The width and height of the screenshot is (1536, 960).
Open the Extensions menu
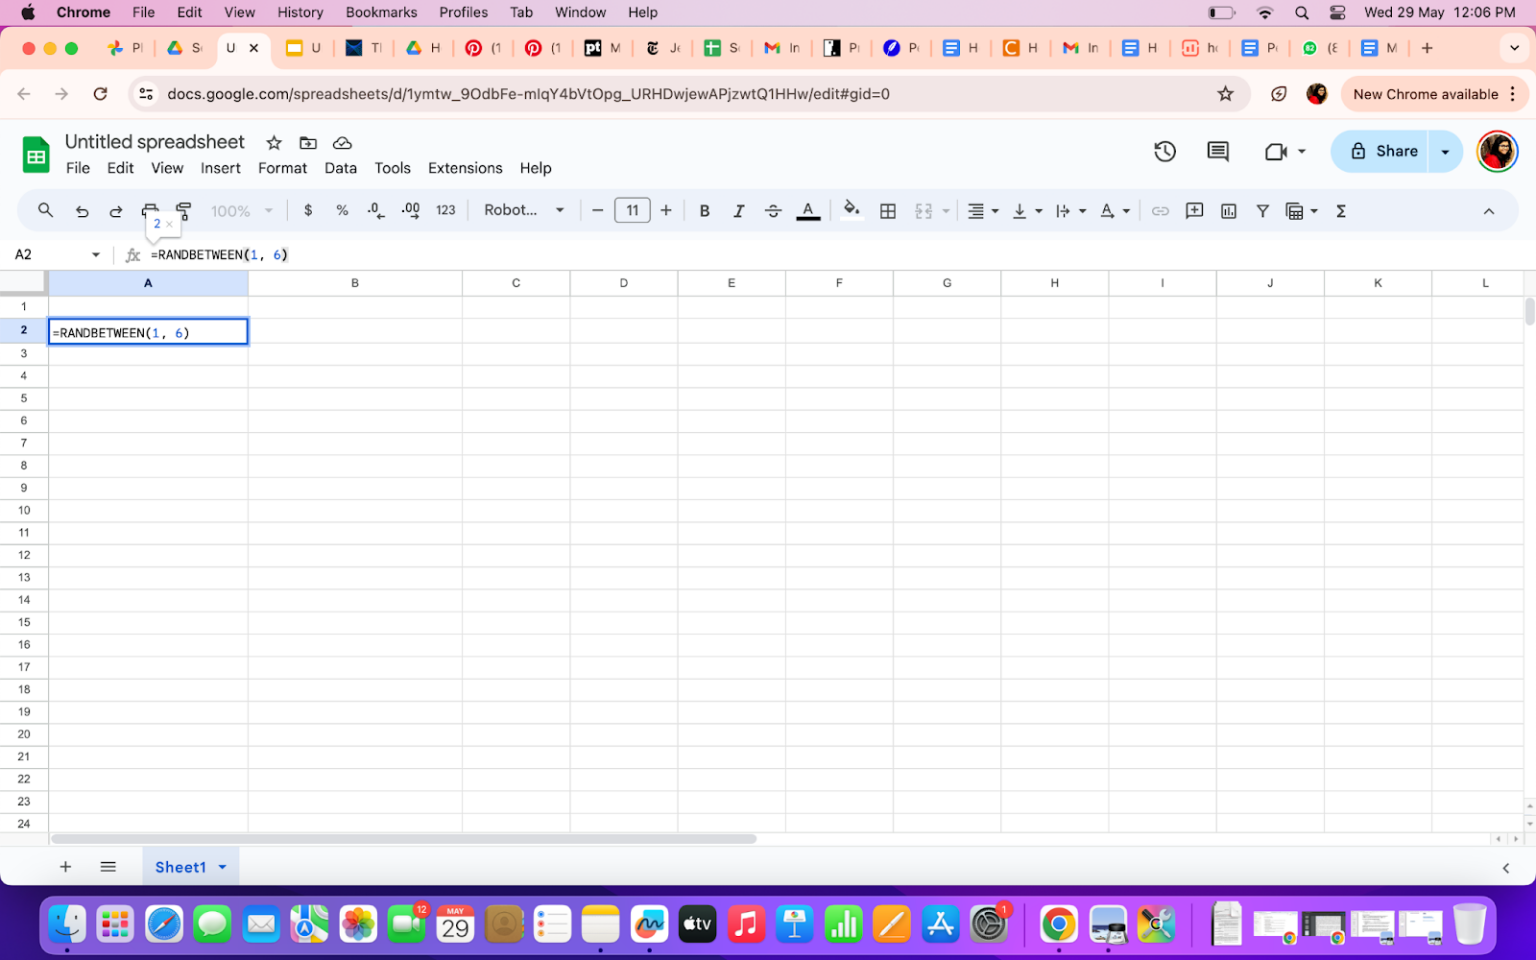465,168
